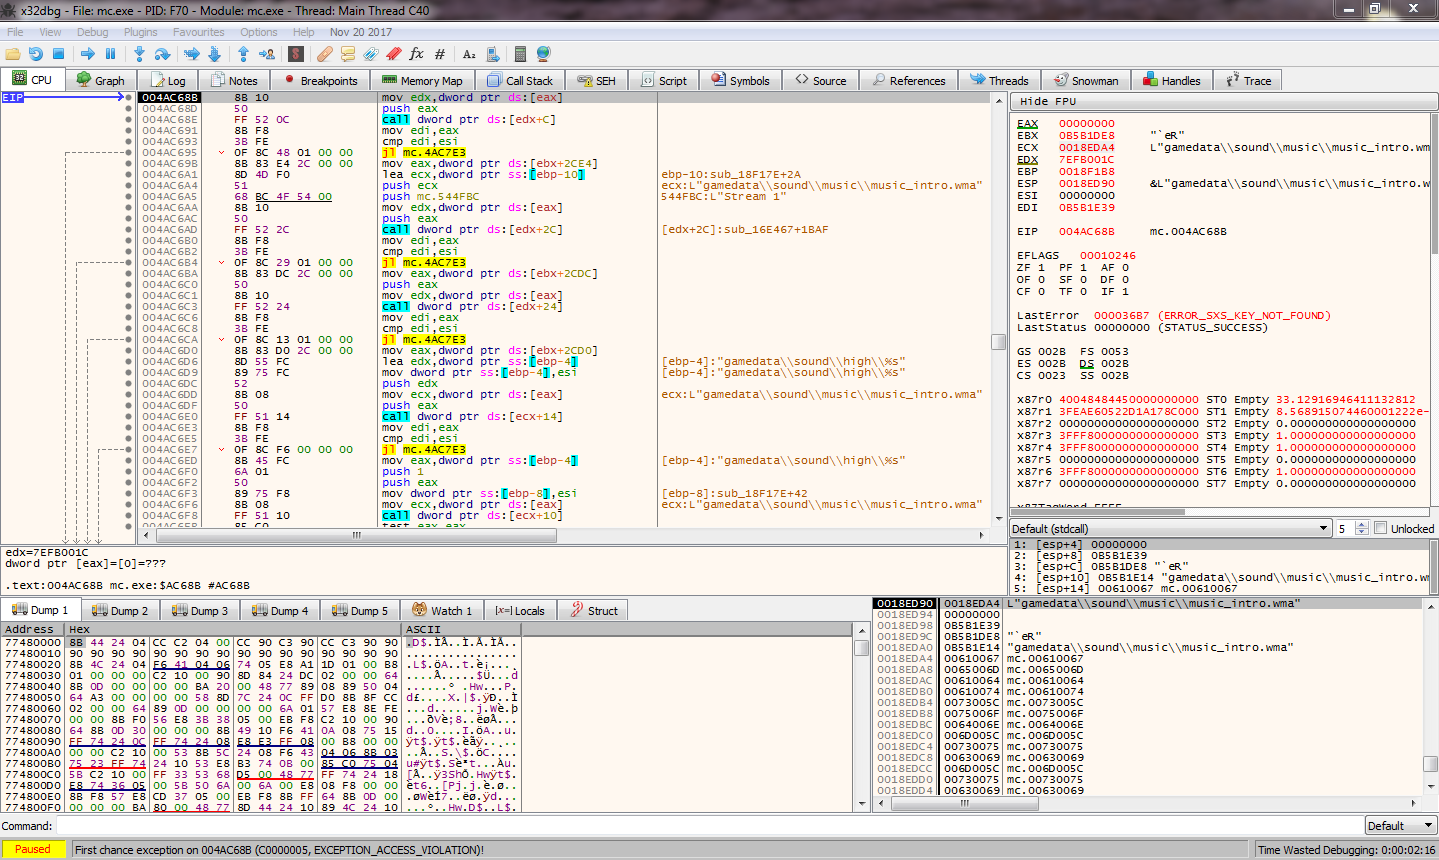Viewport: 1439px width, 860px height.
Task: Click the Step Over toolbar icon
Action: [x=163, y=54]
